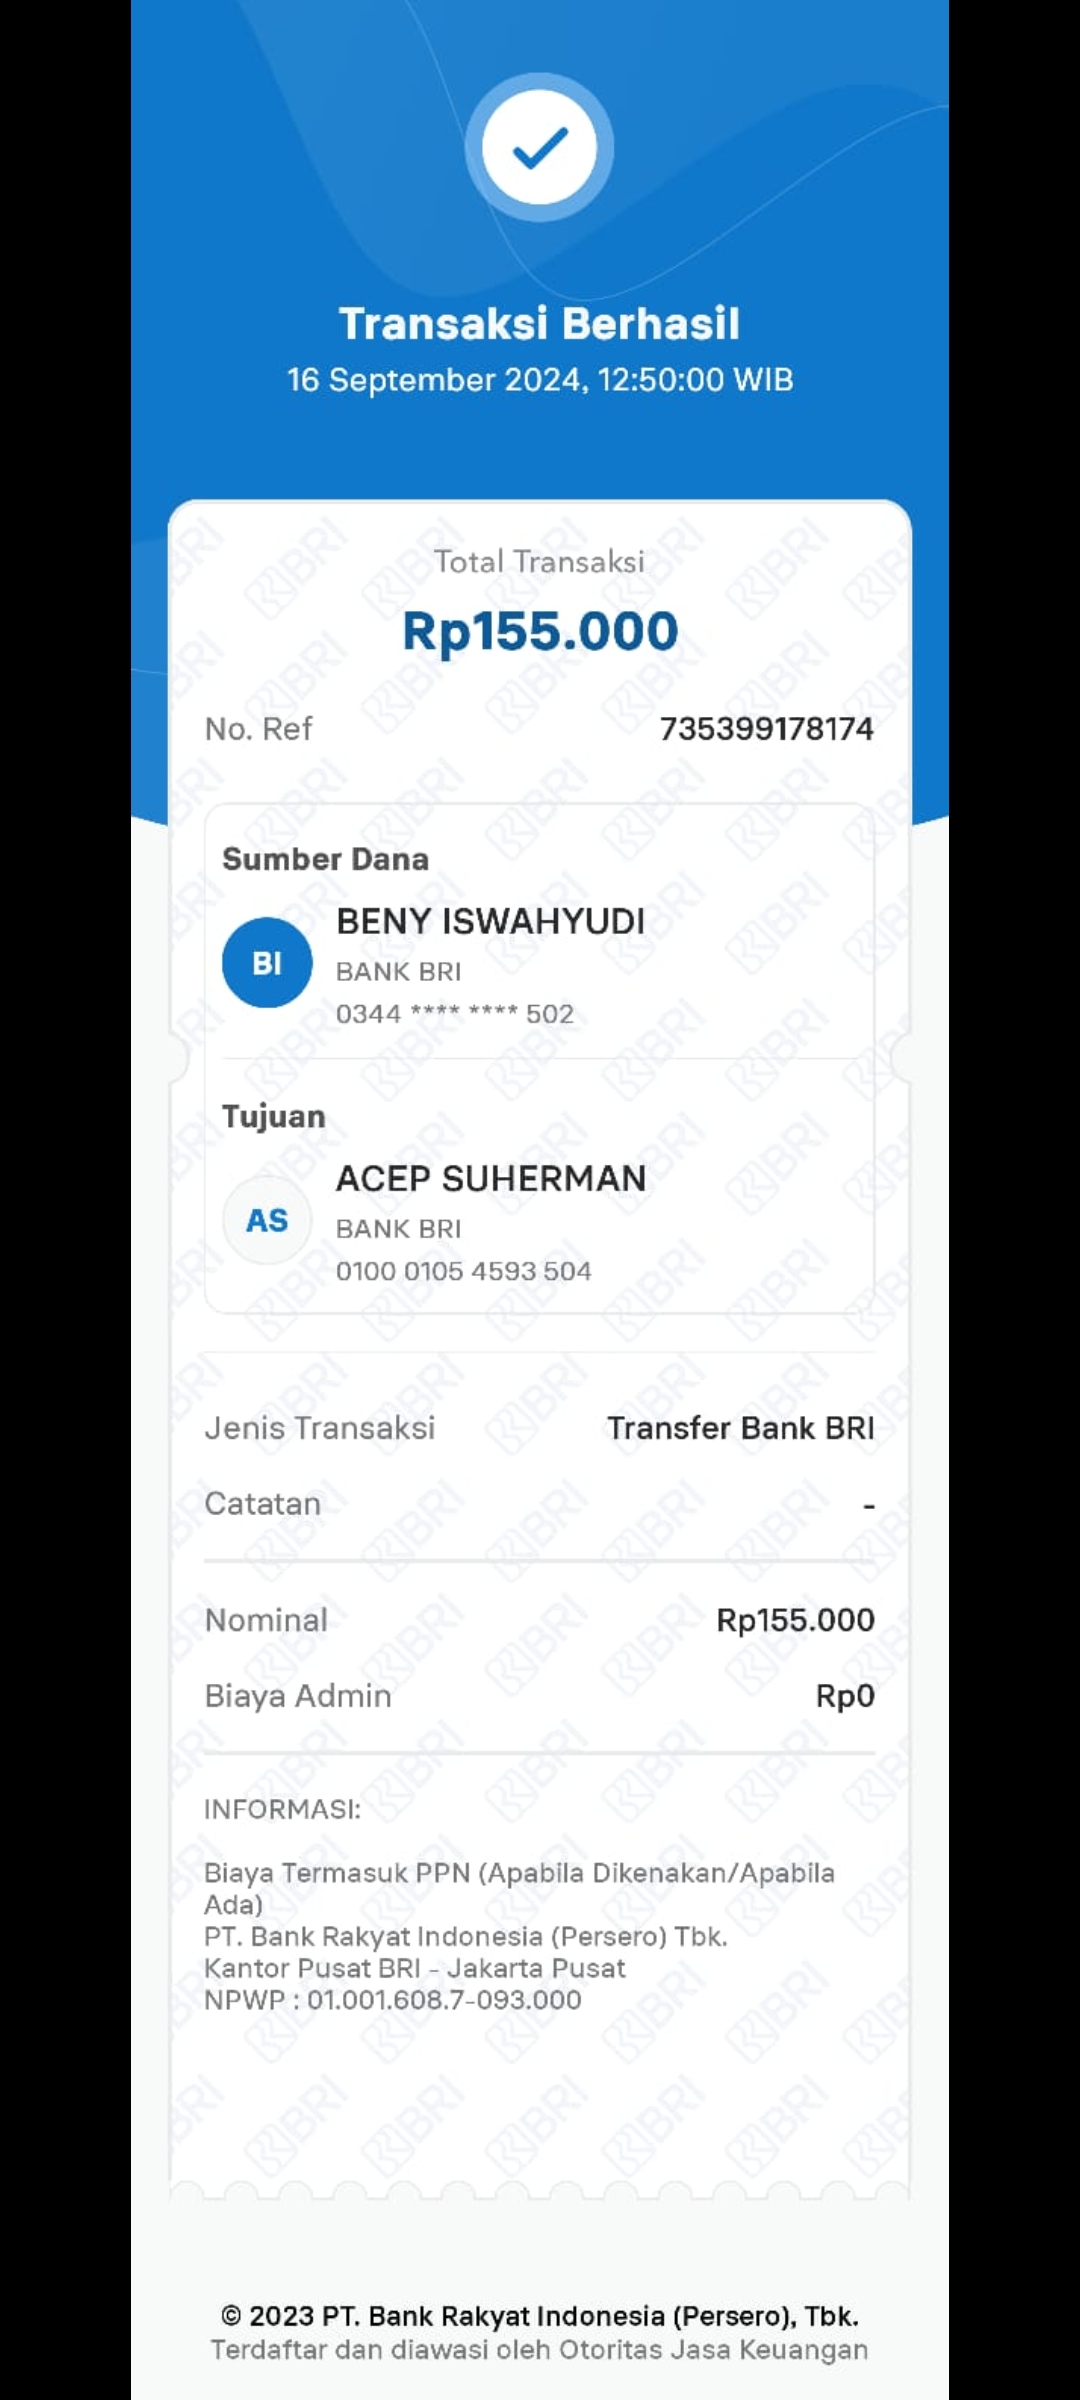This screenshot has height=2400, width=1080.
Task: Click the Biaya Admin Rp0 value
Action: [x=846, y=1696]
